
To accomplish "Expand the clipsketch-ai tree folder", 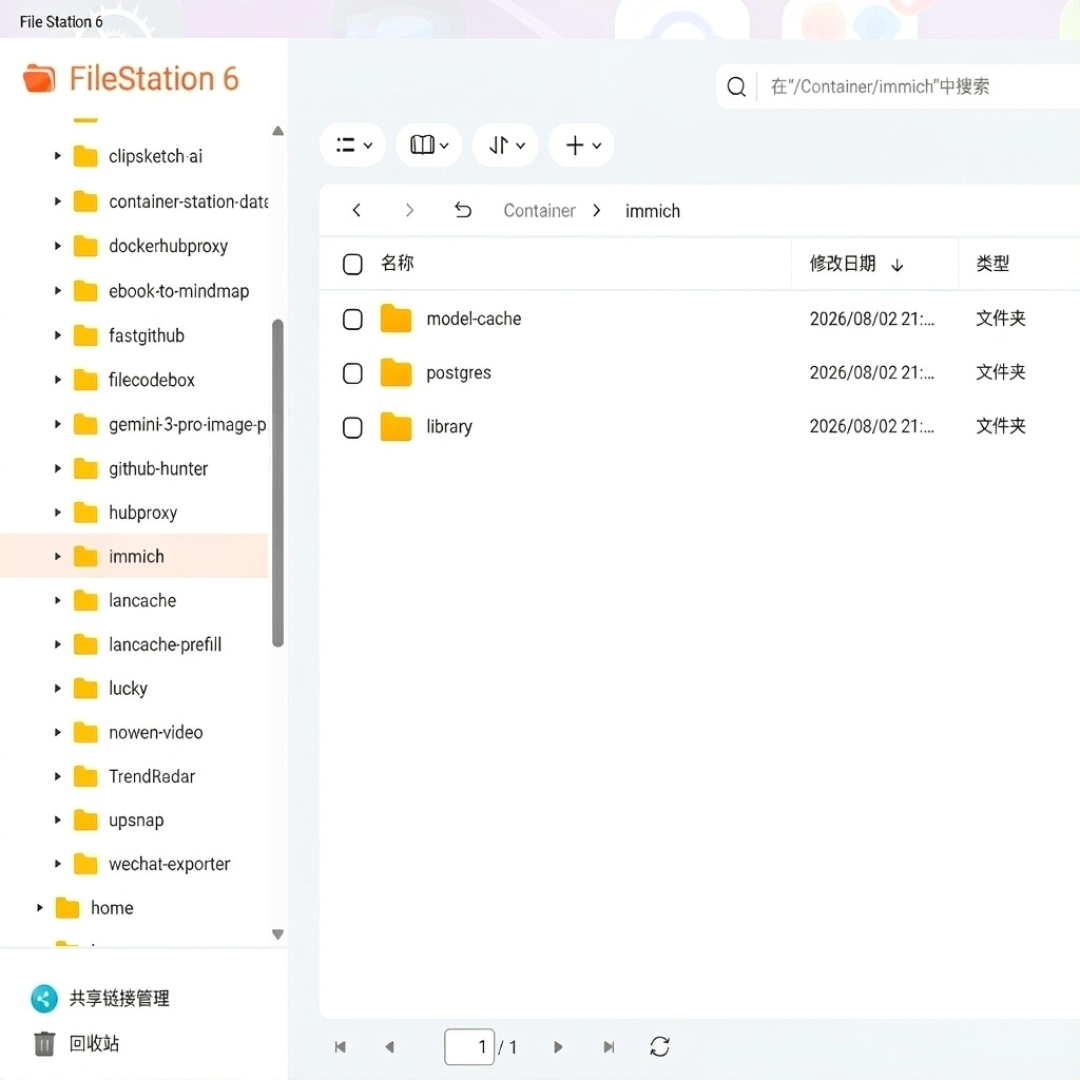I will tap(58, 156).
